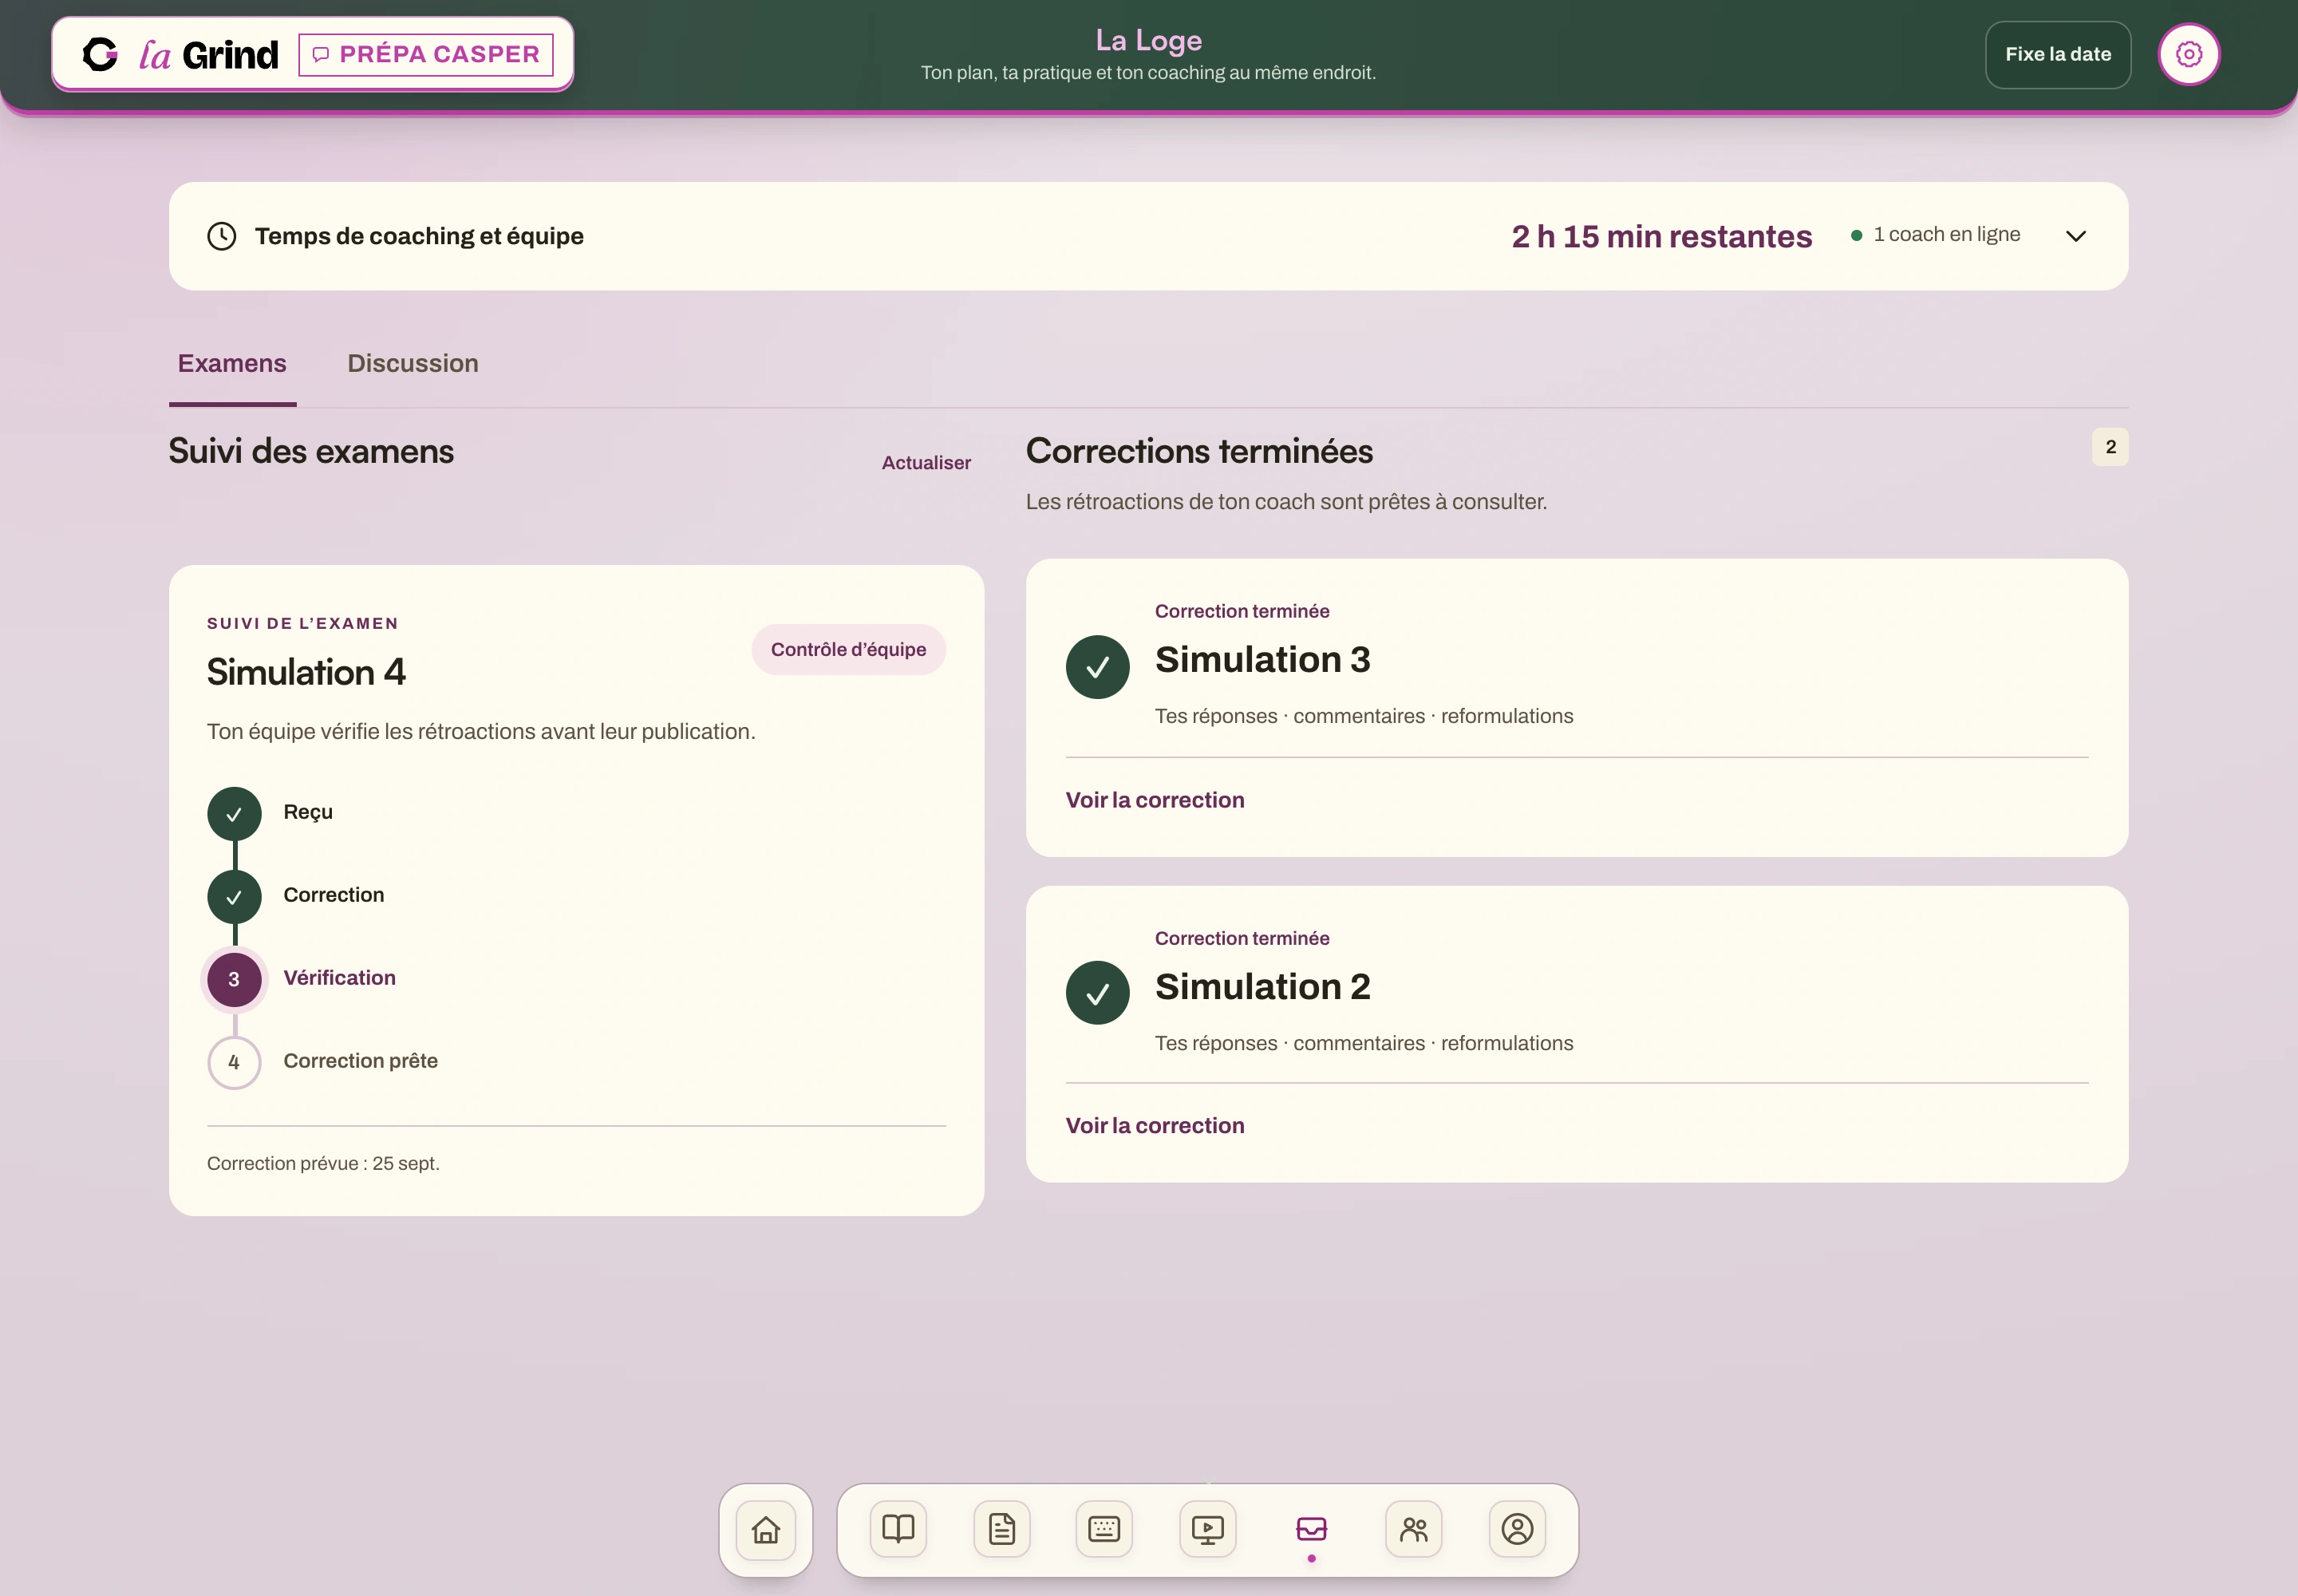This screenshot has height=1596, width=2298.
Task: Open Voir la correction for Simulation 2
Action: 1155,1126
